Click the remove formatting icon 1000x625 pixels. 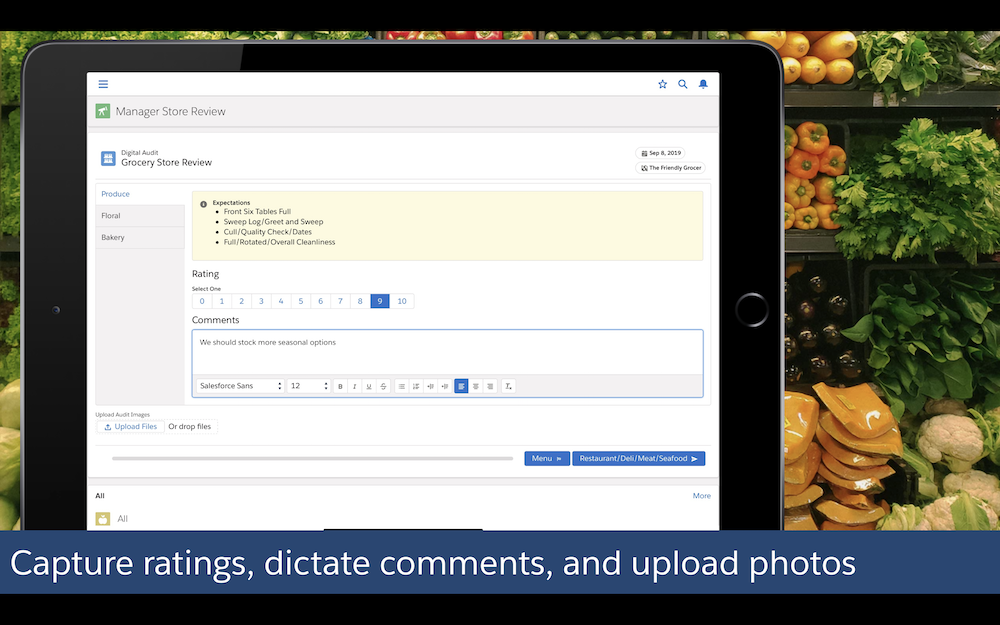[x=508, y=386]
